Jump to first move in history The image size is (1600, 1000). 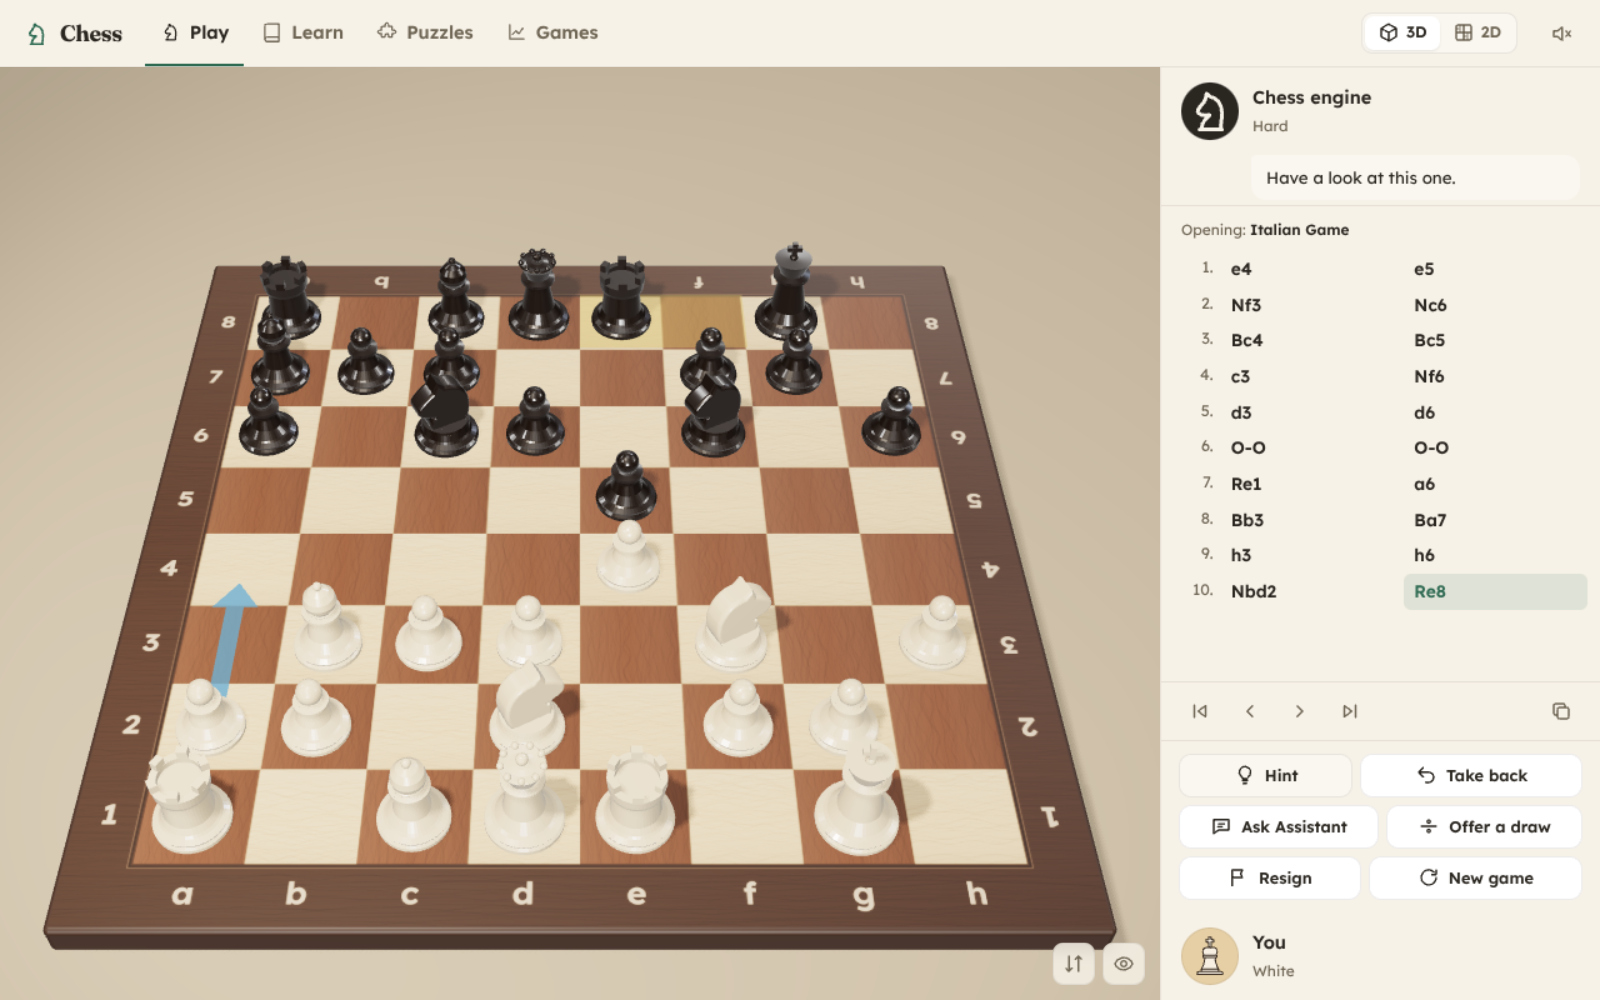[1200, 711]
